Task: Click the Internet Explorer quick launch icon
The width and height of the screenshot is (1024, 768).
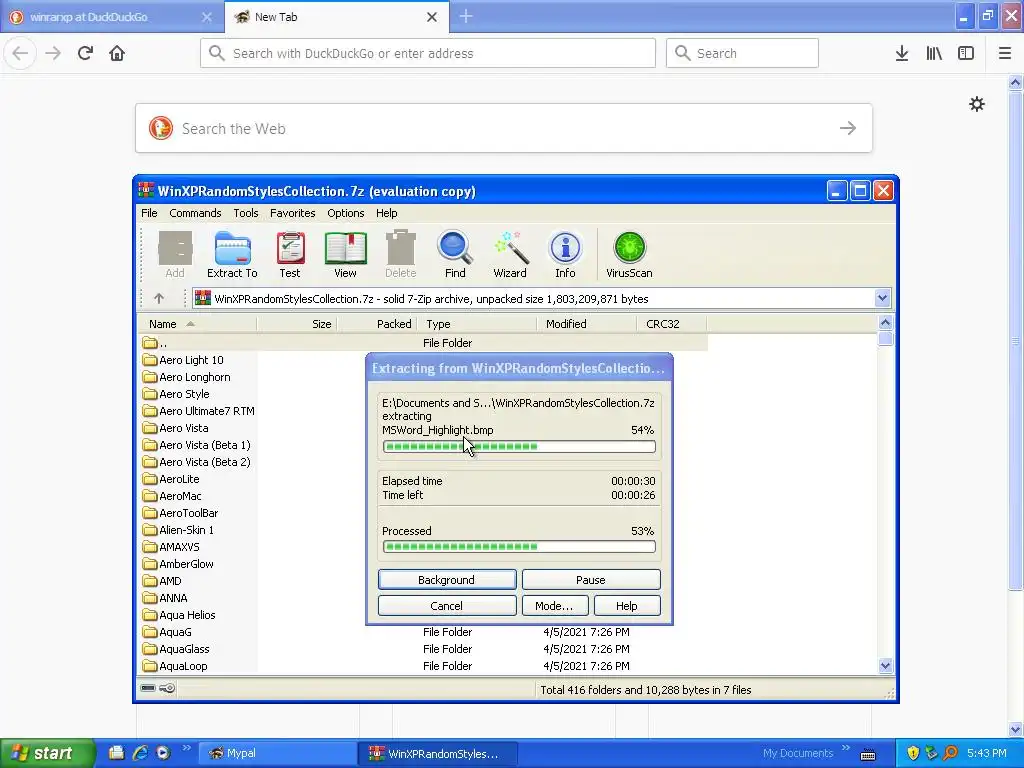Action: click(140, 753)
